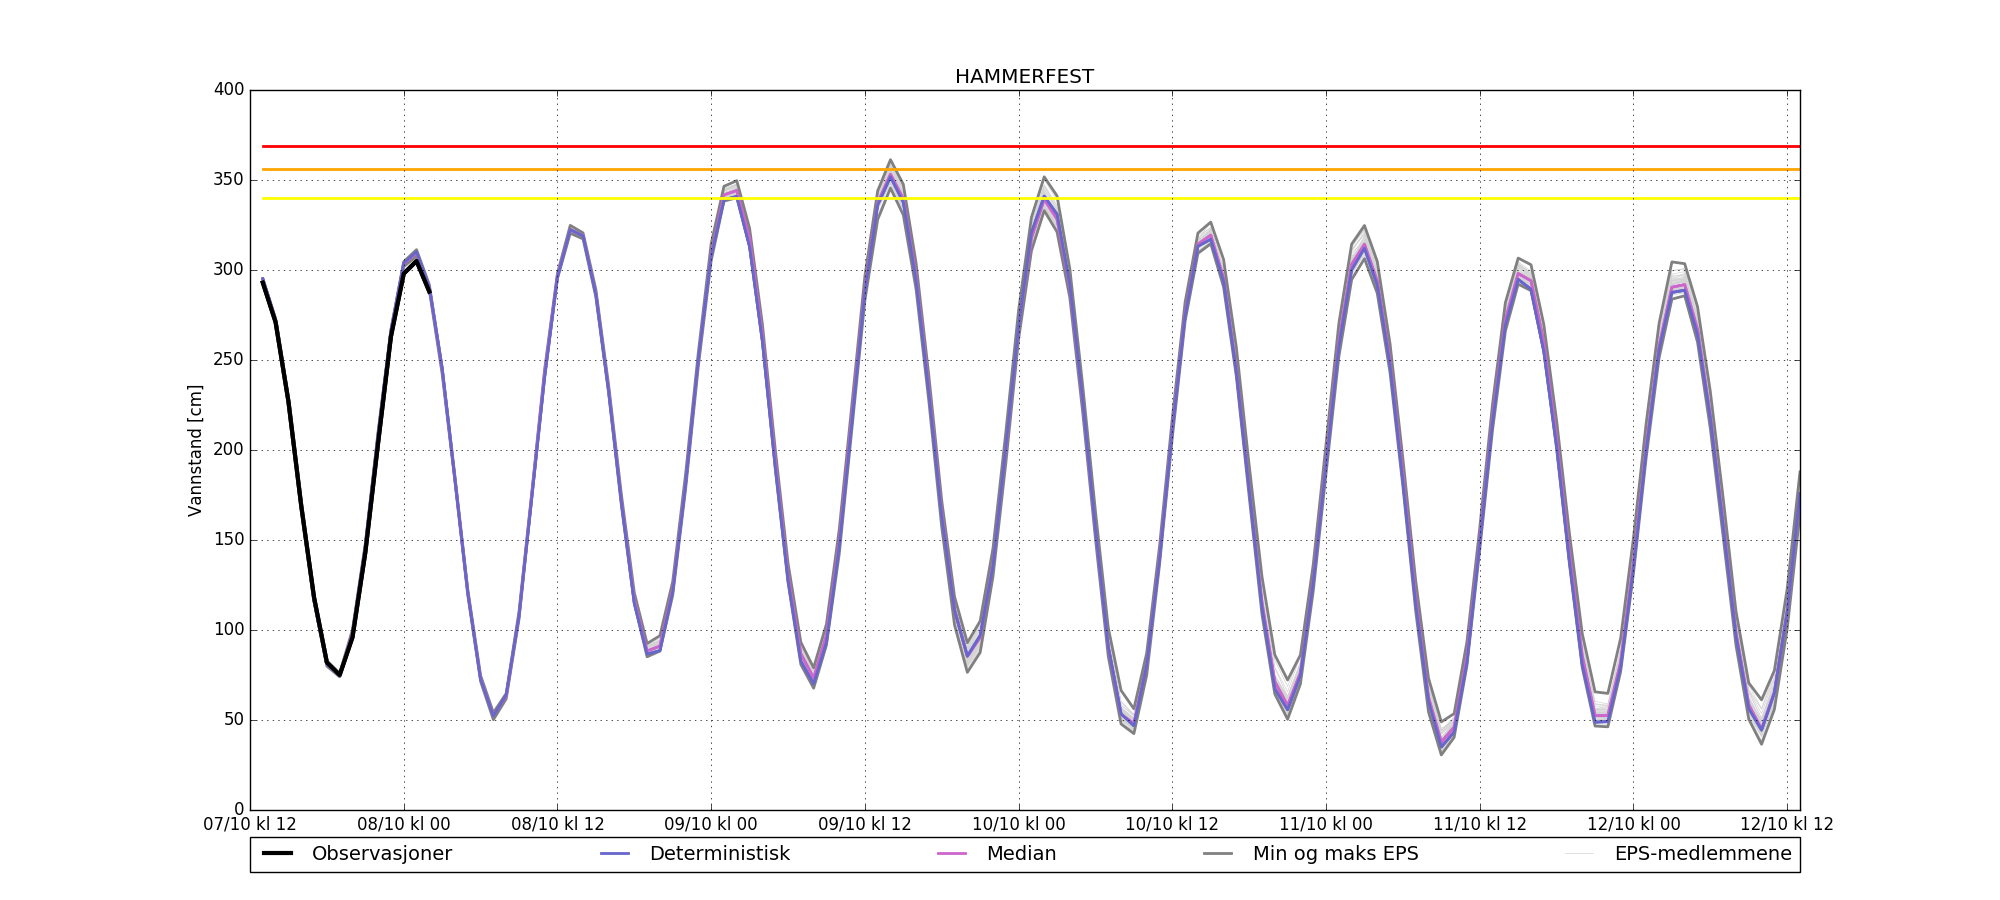Click the blue Deterministisk legend line sample
Viewport: 2000px width, 900px height.
tap(615, 854)
